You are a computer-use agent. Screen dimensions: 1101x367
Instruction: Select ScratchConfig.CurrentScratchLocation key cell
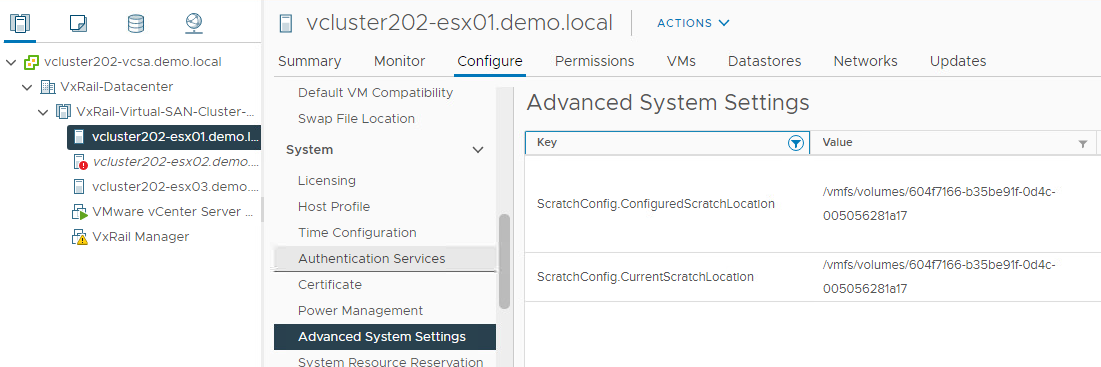point(645,276)
